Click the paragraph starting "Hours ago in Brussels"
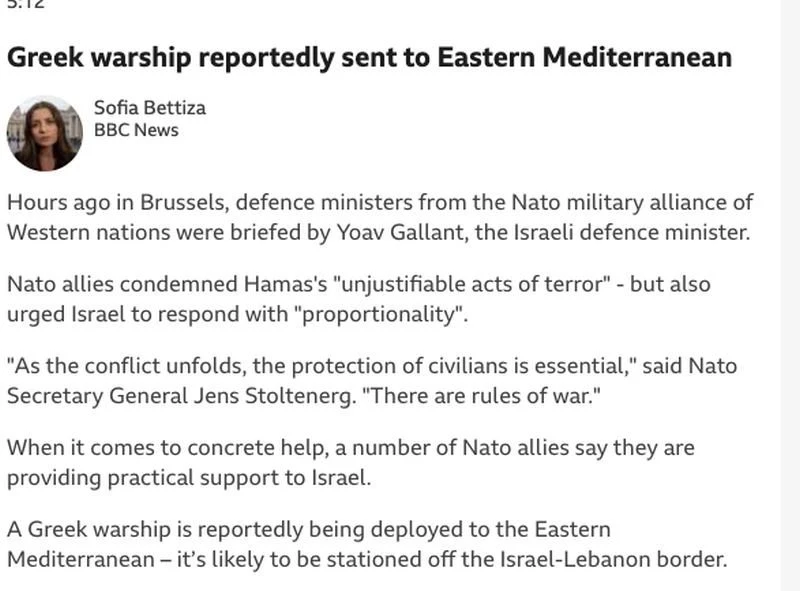The height and width of the screenshot is (591, 800). point(379,217)
